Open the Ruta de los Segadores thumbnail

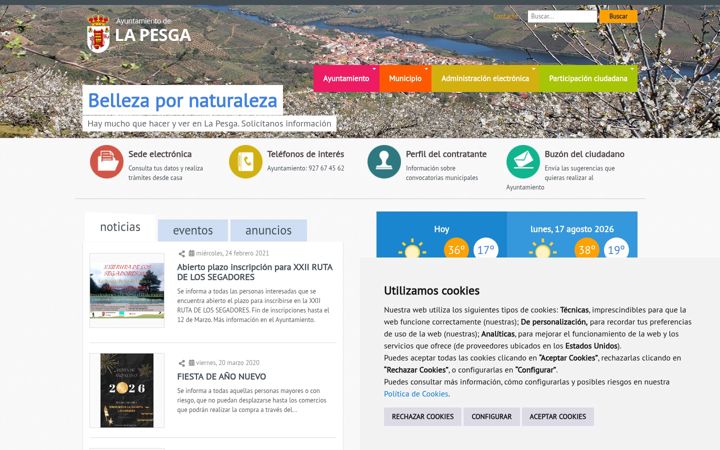[127, 290]
